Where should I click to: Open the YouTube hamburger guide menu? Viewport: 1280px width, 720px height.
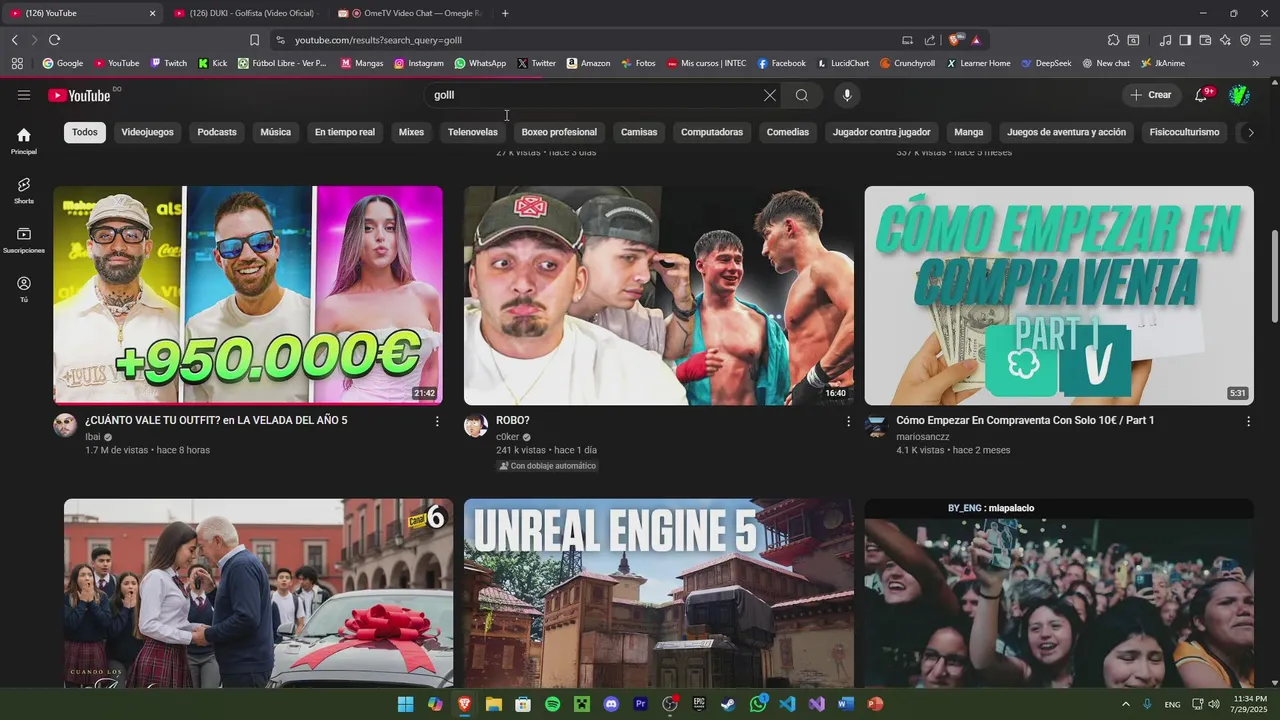(24, 95)
